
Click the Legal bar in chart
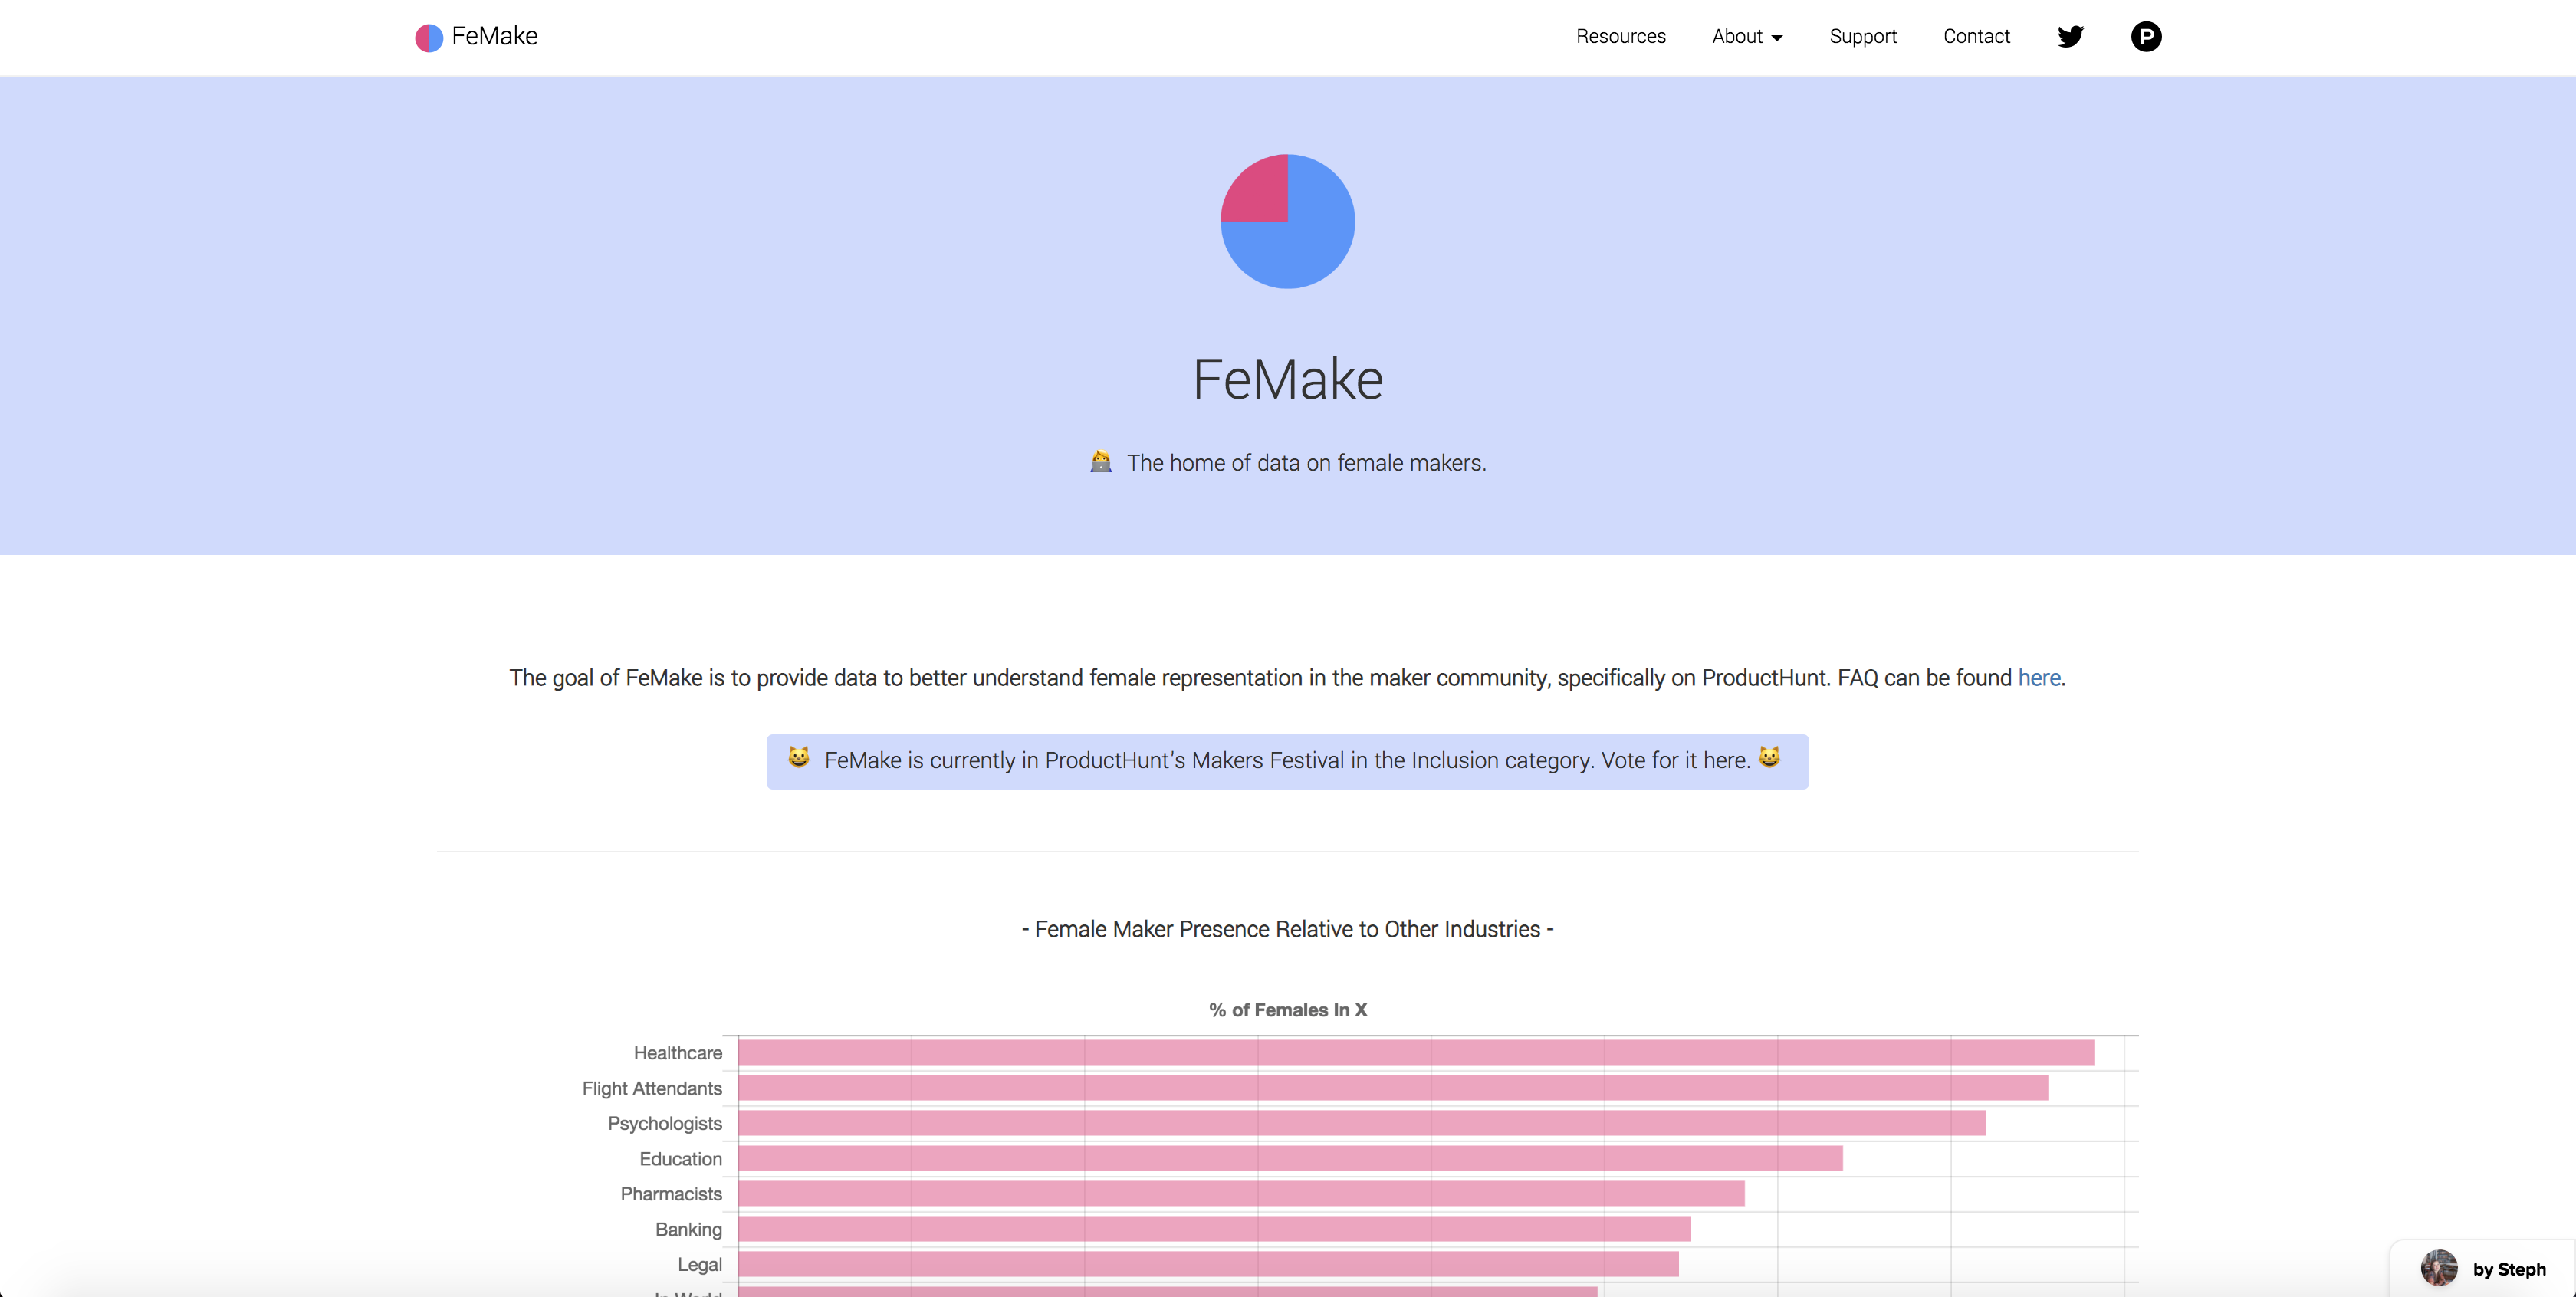(1208, 1264)
